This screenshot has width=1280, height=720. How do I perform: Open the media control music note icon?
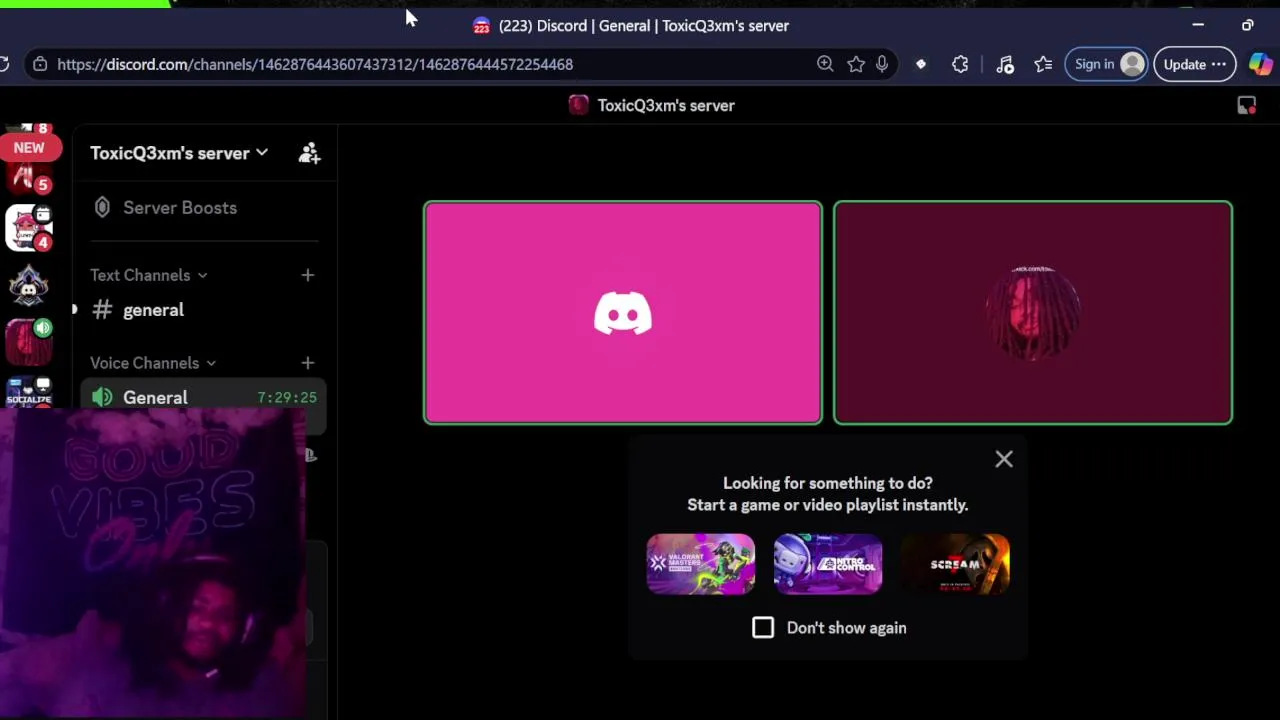(1005, 64)
